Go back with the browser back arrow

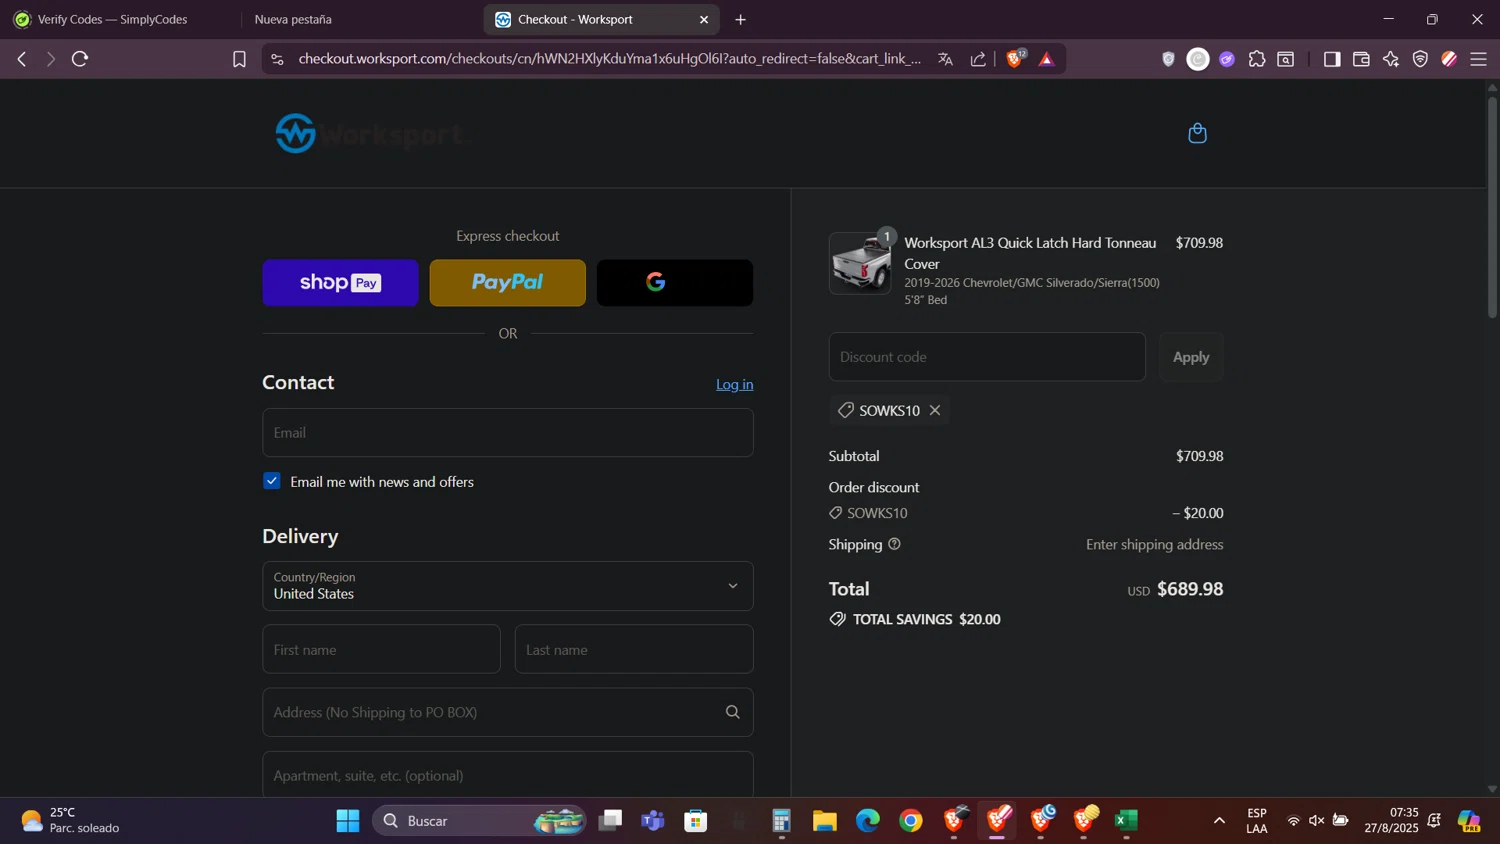(x=21, y=59)
